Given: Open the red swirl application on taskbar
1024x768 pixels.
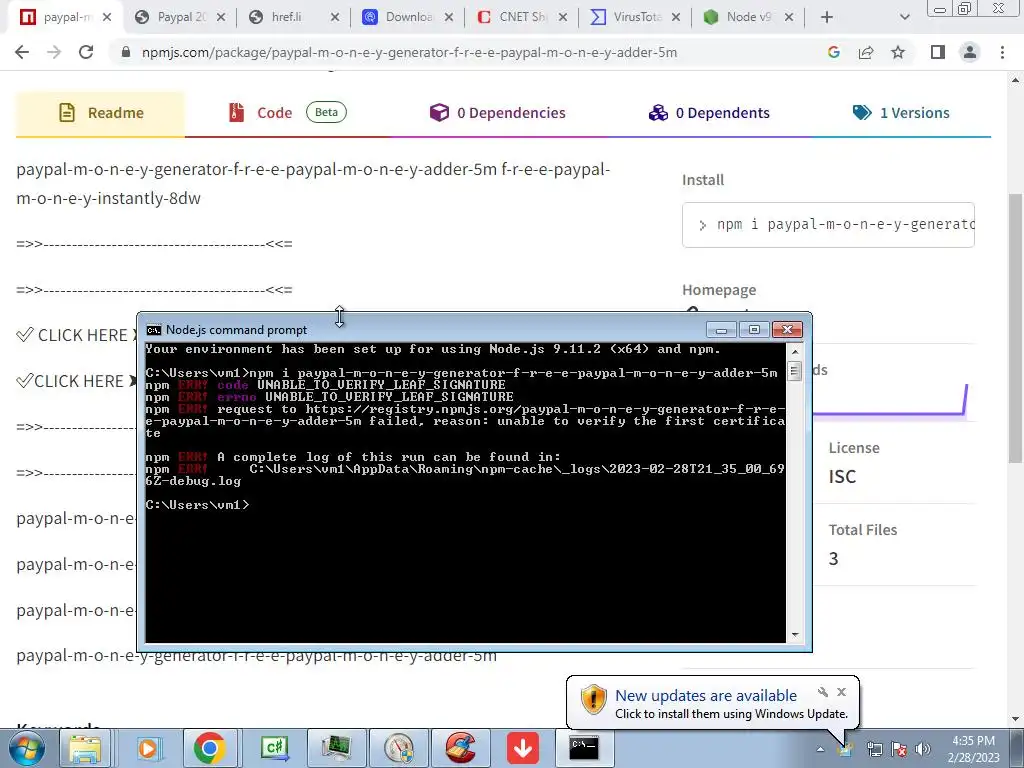Looking at the screenshot, I should tap(460, 748).
